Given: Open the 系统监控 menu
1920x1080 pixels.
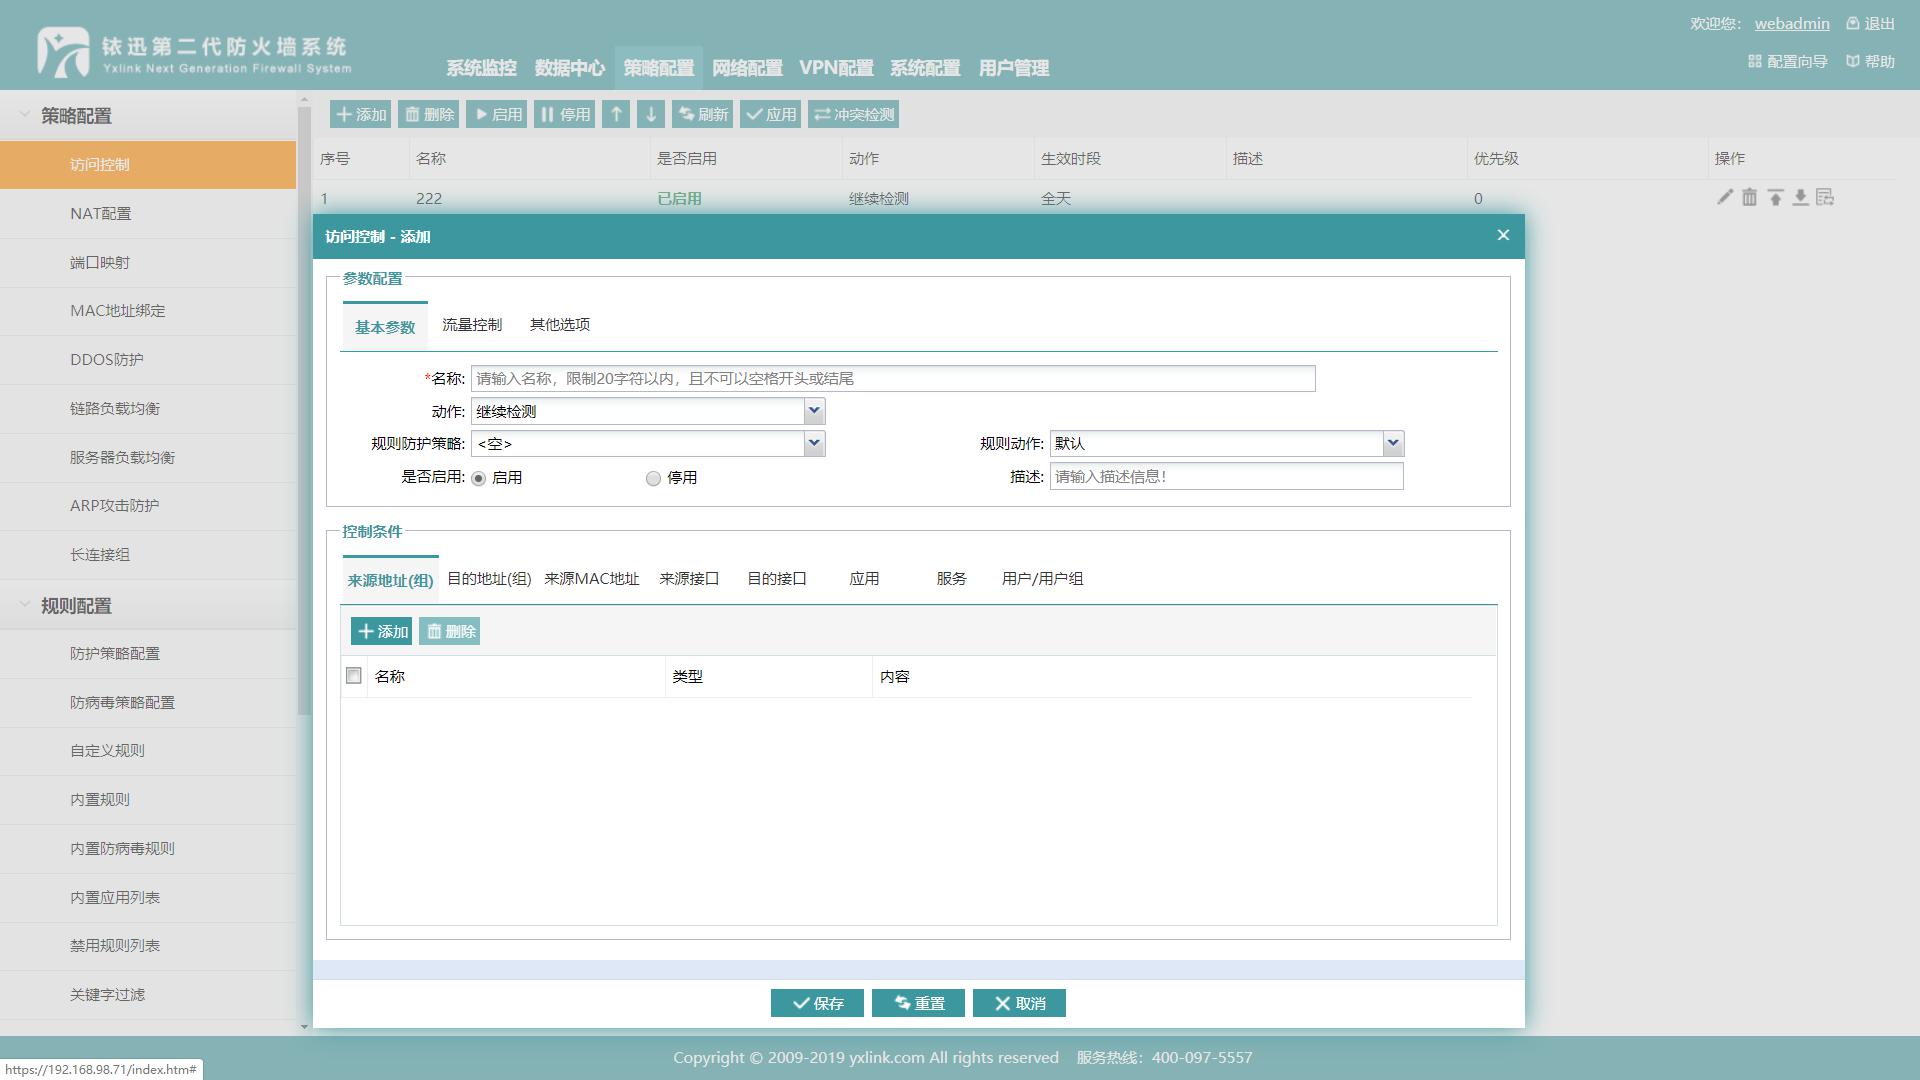Looking at the screenshot, I should click(x=481, y=68).
